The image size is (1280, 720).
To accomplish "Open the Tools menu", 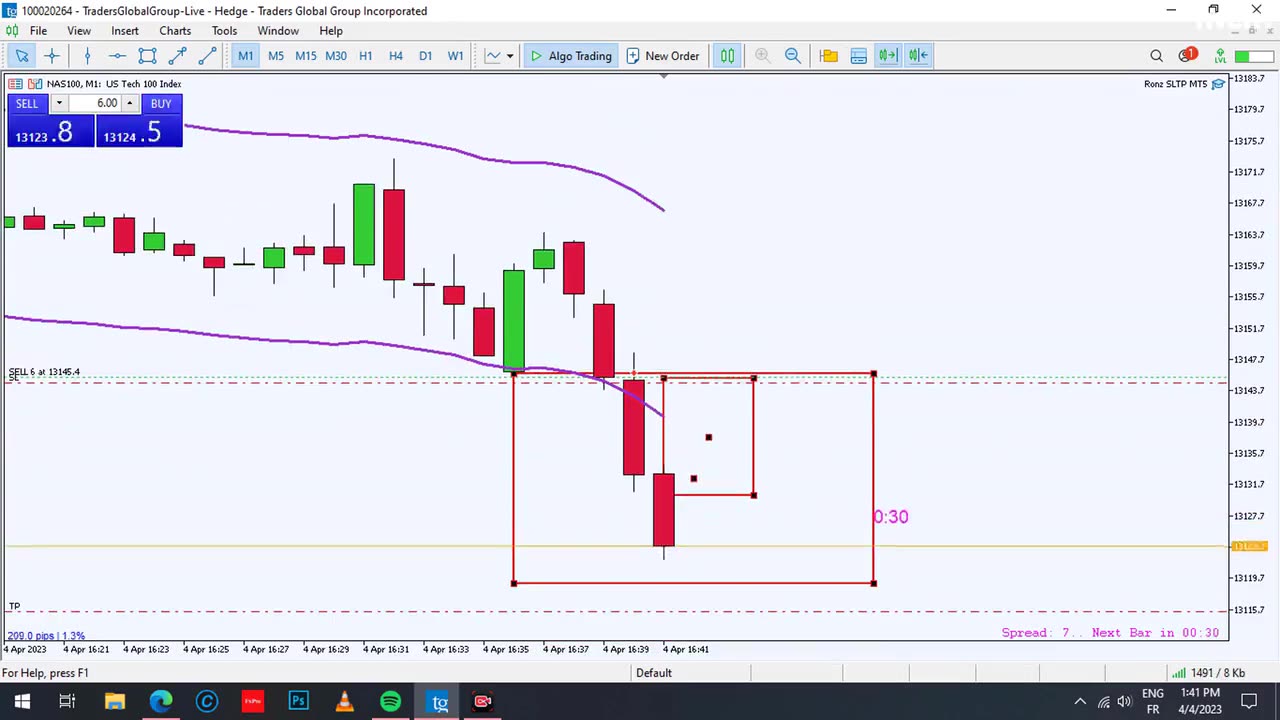I will [x=224, y=31].
